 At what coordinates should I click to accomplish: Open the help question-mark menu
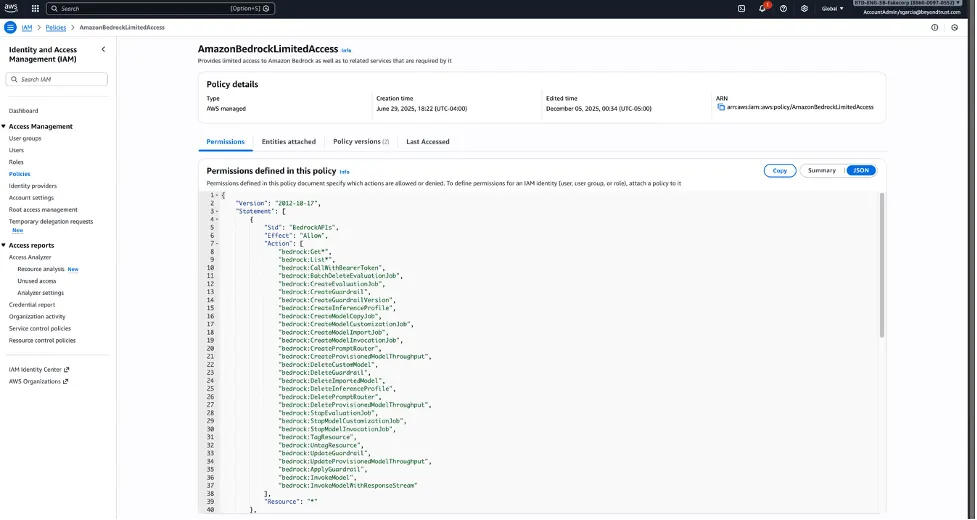(x=784, y=9)
